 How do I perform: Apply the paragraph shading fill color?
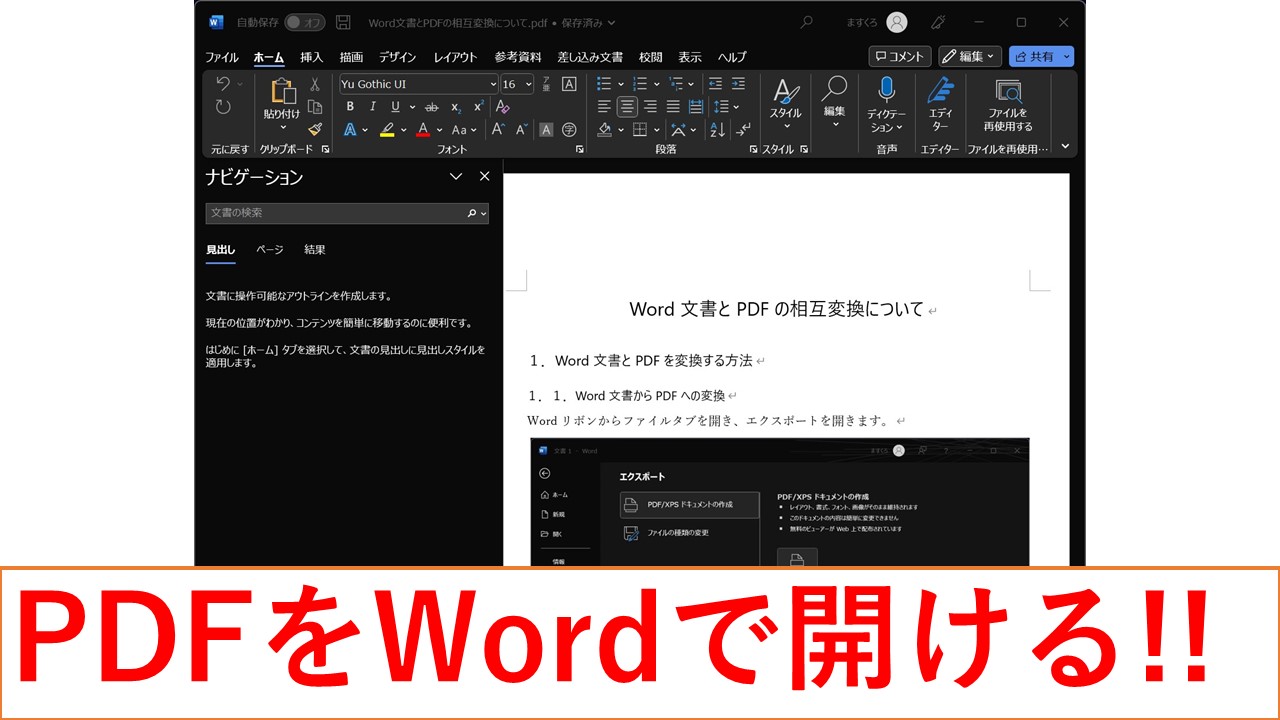[x=604, y=130]
